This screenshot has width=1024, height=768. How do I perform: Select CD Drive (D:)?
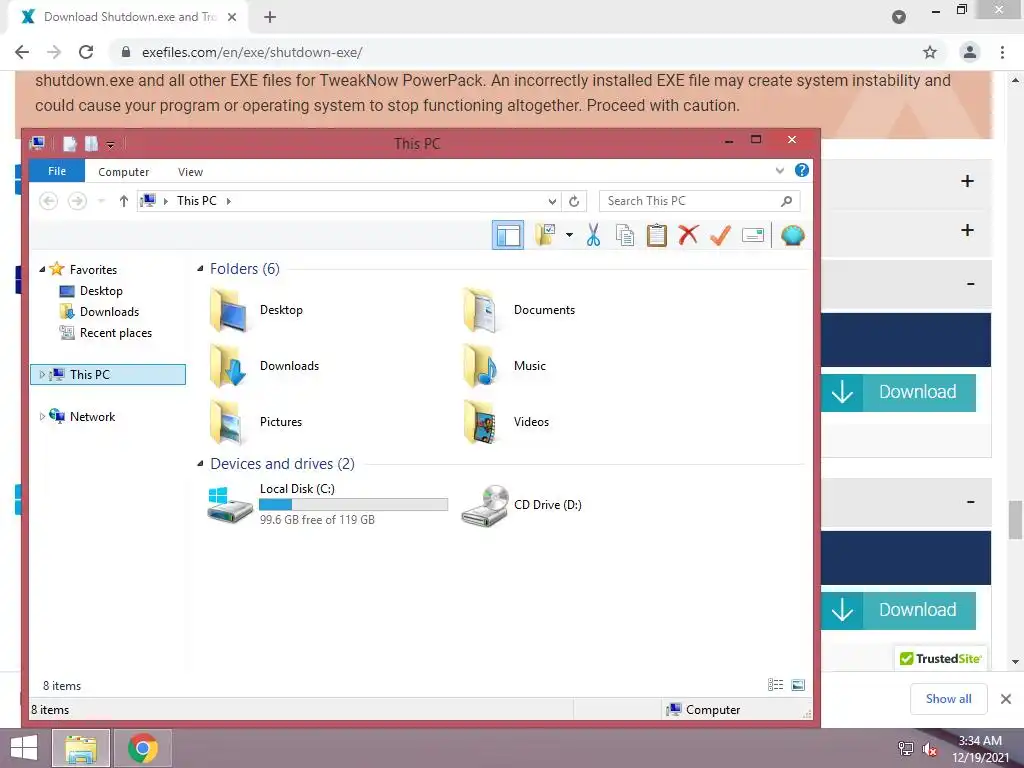tap(522, 505)
